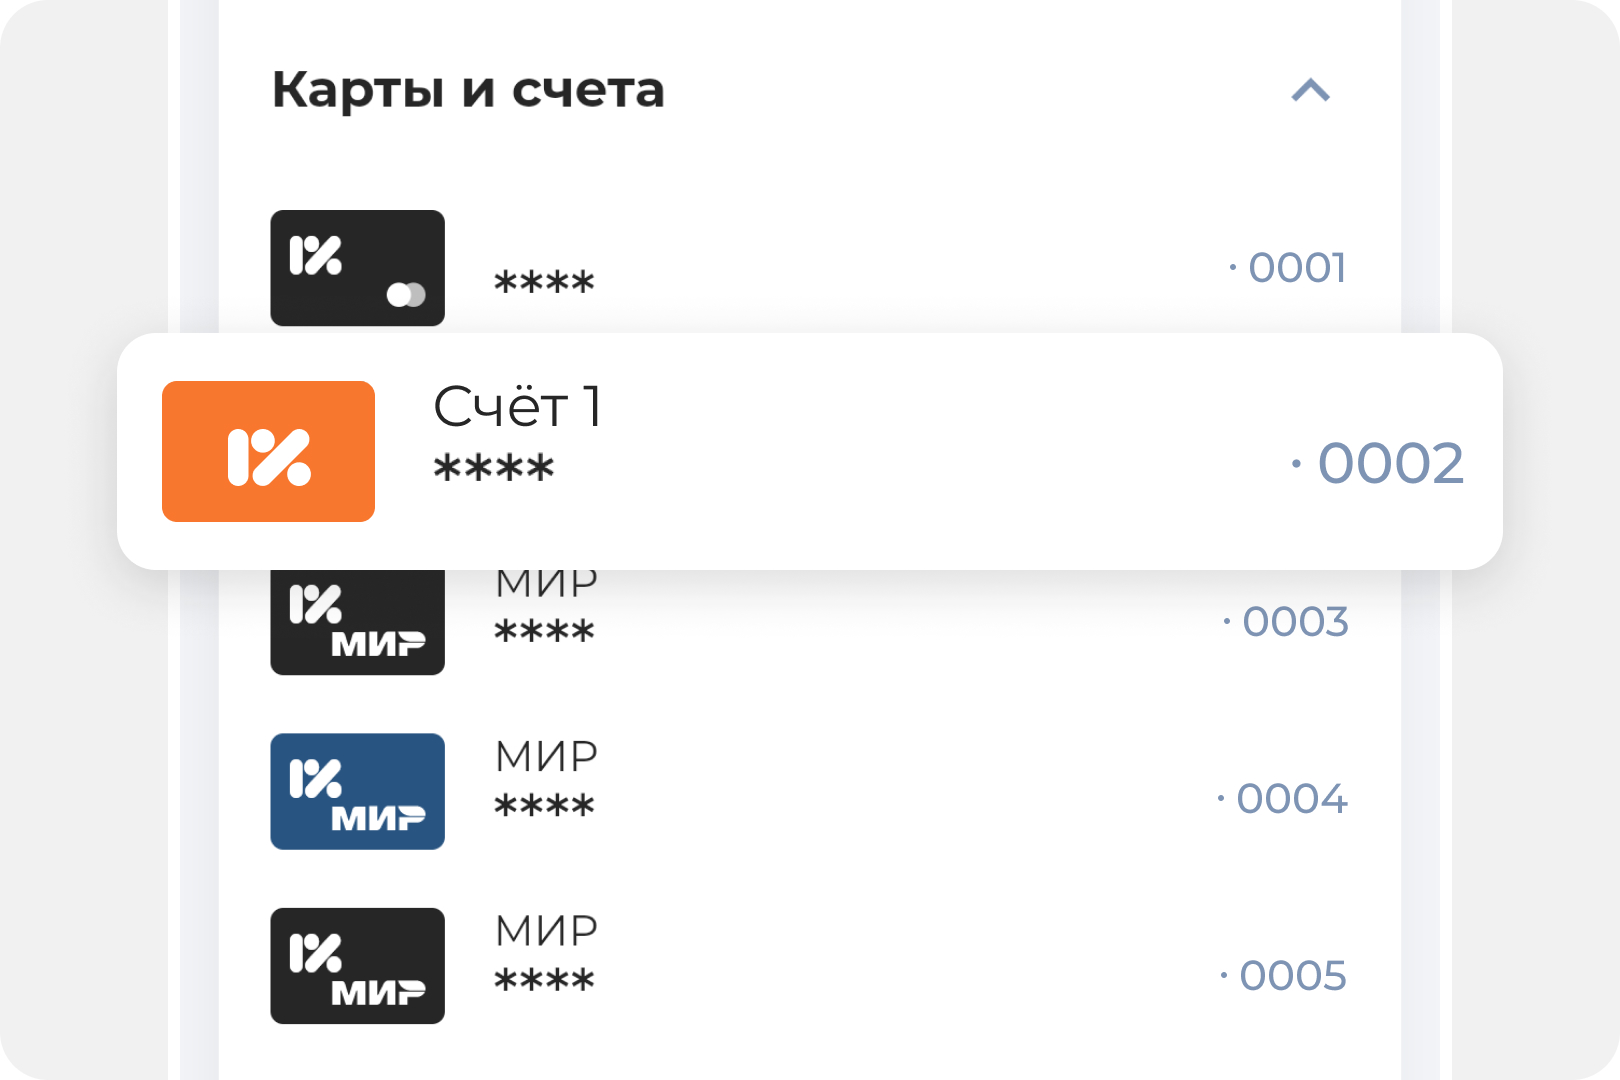Image resolution: width=1620 pixels, height=1080 pixels.
Task: Select the bottom black МИР card icon
Action: pyautogui.click(x=357, y=966)
